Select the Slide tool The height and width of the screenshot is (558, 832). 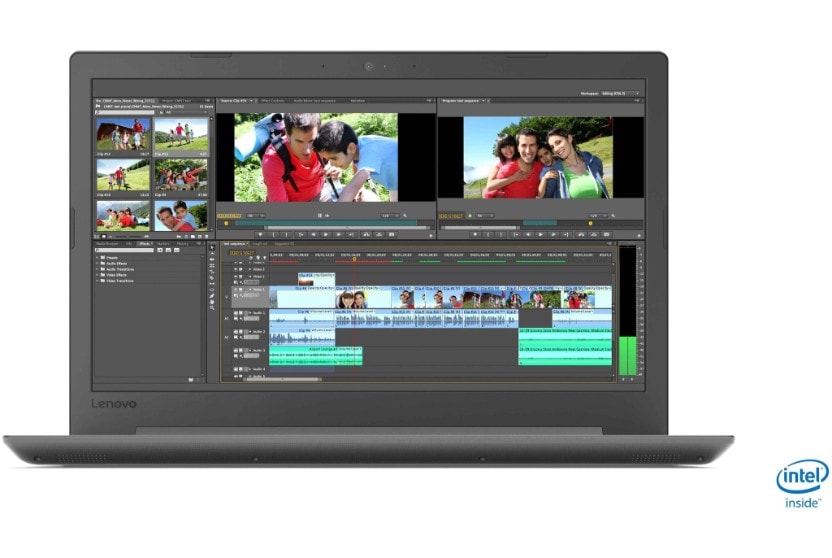point(212,290)
